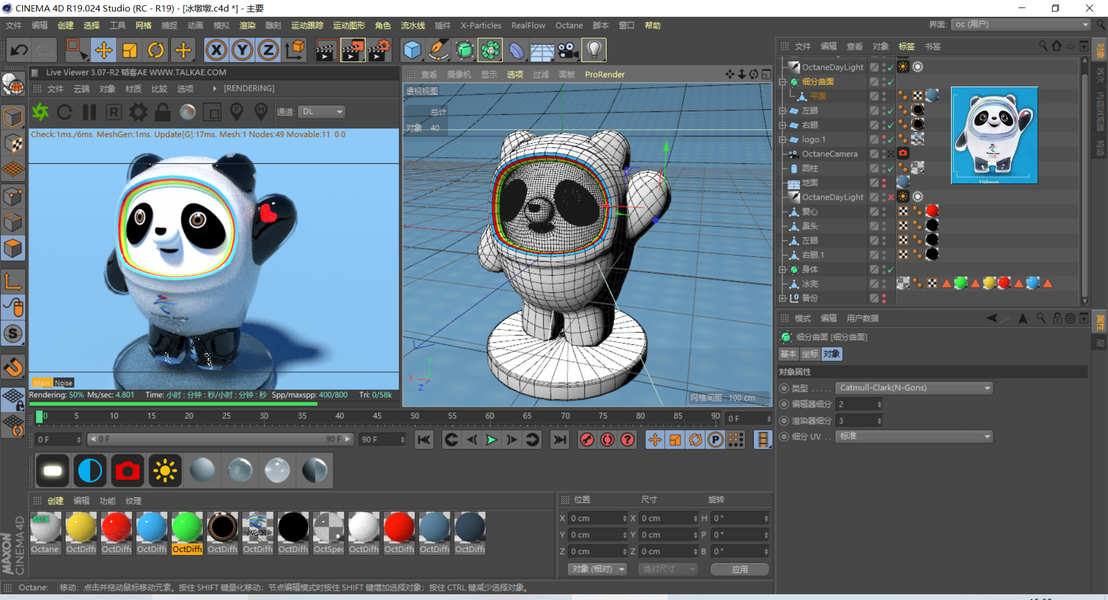Open the DL channel dropdown
Image resolution: width=1108 pixels, height=600 pixels.
coord(322,112)
